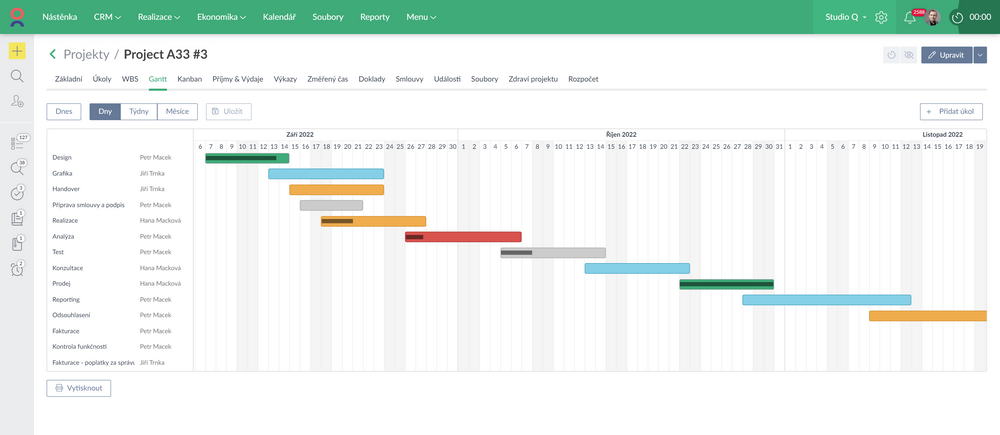Switch timeline scale to Měsíce

click(x=177, y=112)
